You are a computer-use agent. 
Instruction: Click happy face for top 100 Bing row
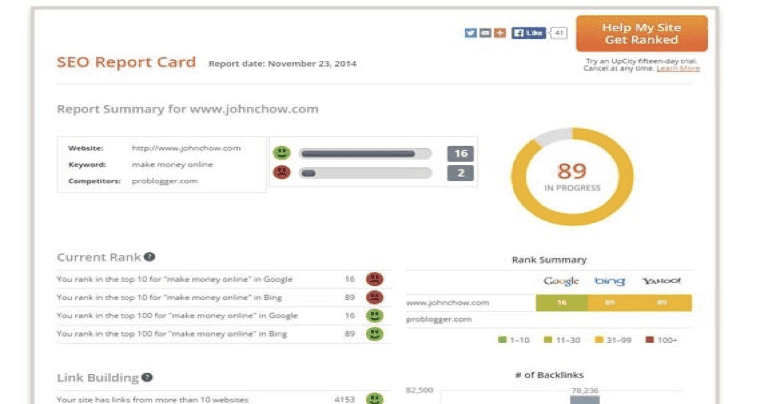[375, 334]
